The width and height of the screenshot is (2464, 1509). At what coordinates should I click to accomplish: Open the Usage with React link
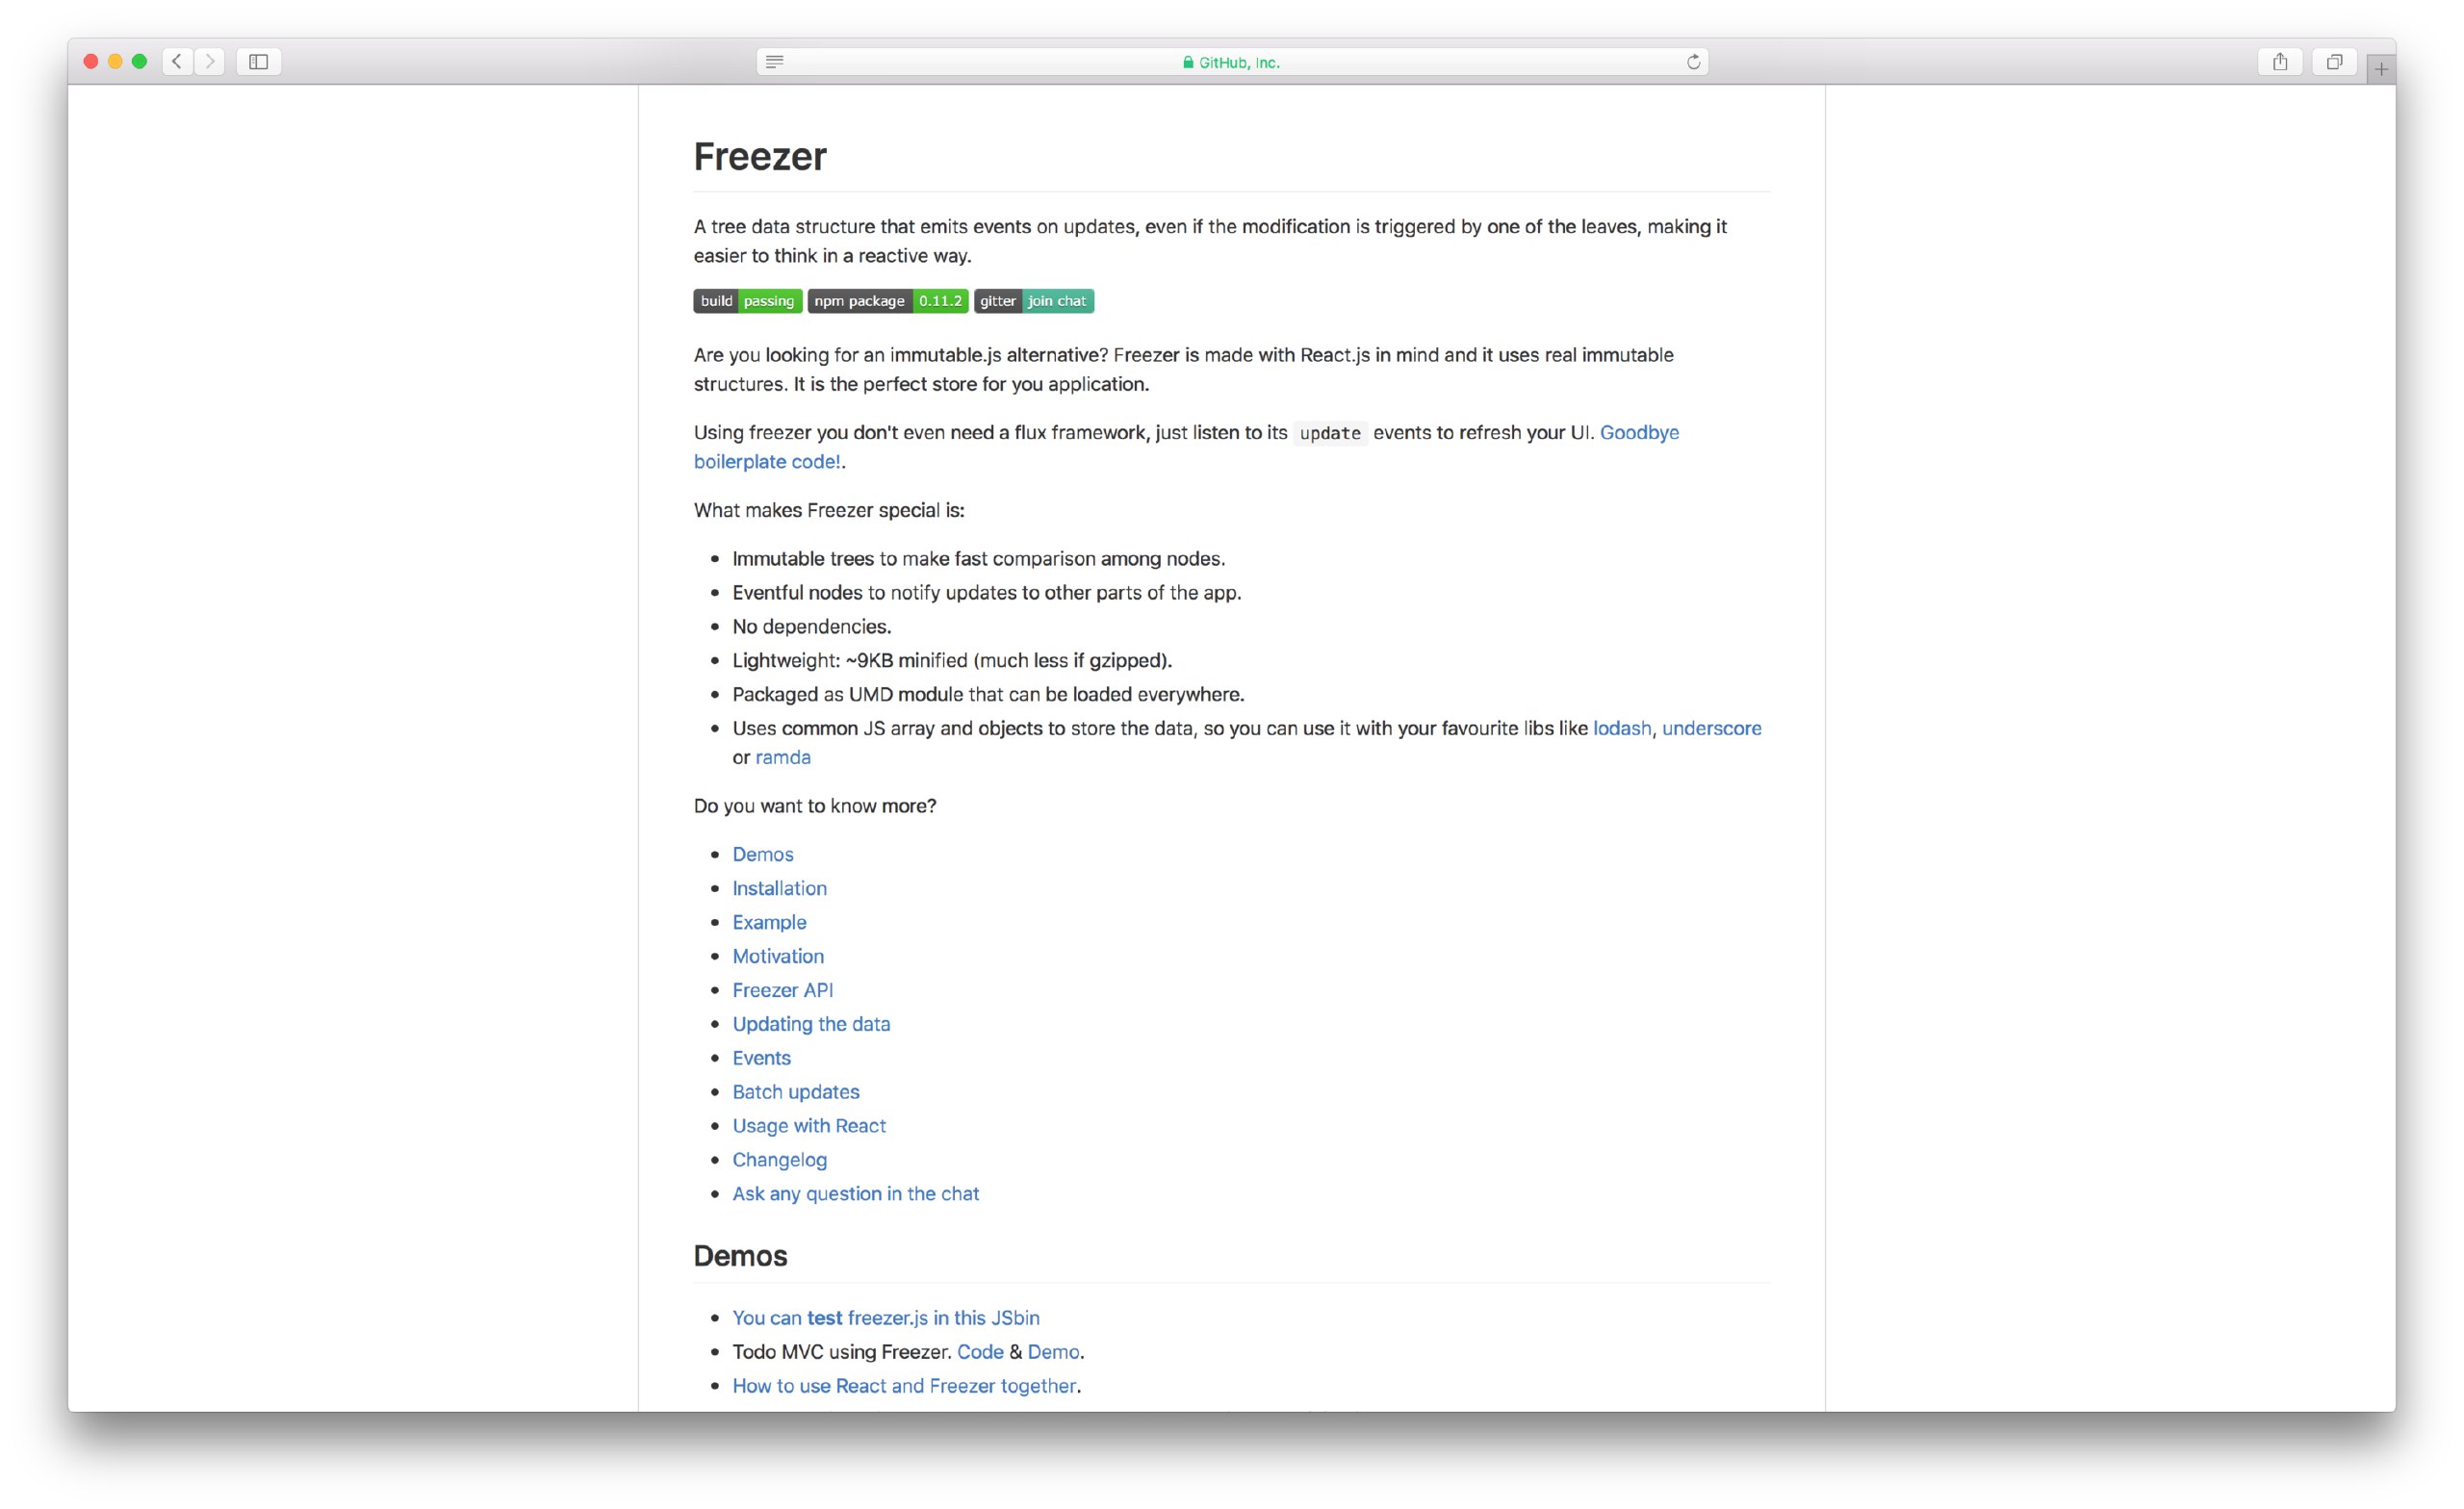(809, 1126)
